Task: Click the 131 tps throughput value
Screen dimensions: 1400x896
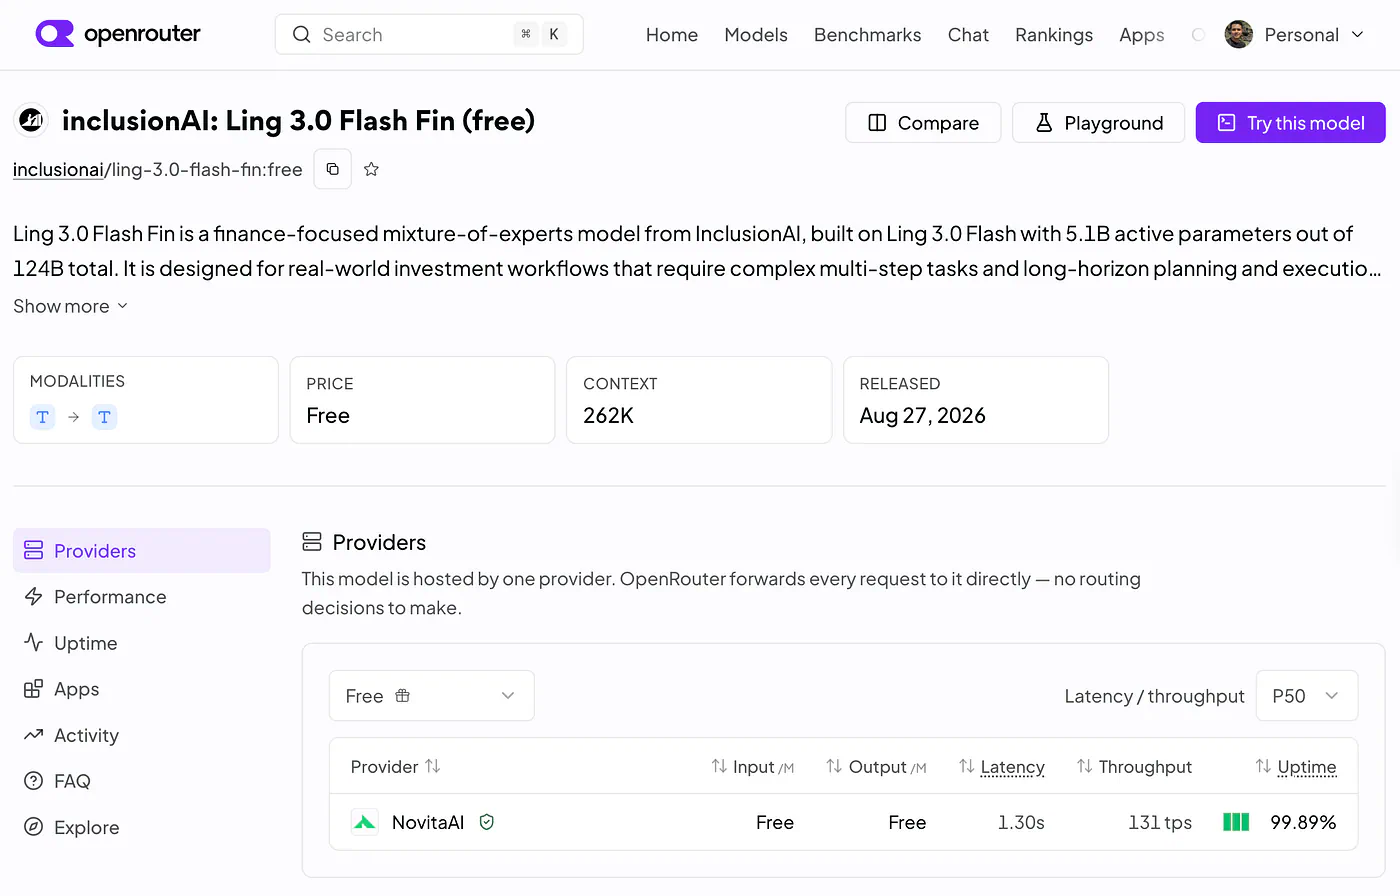Action: click(x=1160, y=822)
